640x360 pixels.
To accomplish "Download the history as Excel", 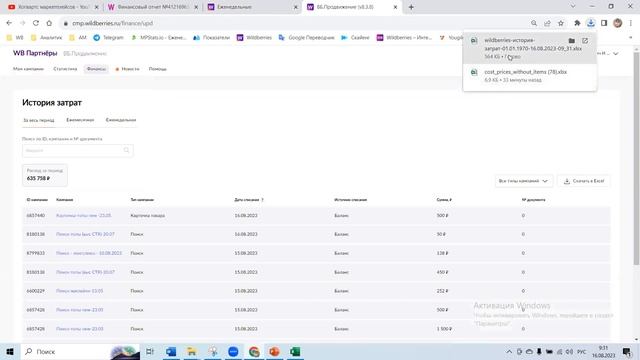I will coord(584,181).
